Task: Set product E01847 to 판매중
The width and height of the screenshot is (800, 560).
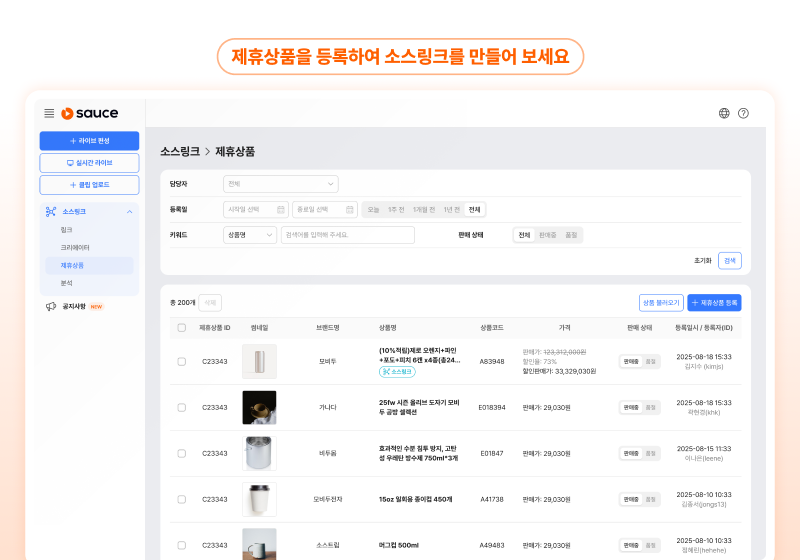Action: (x=631, y=453)
